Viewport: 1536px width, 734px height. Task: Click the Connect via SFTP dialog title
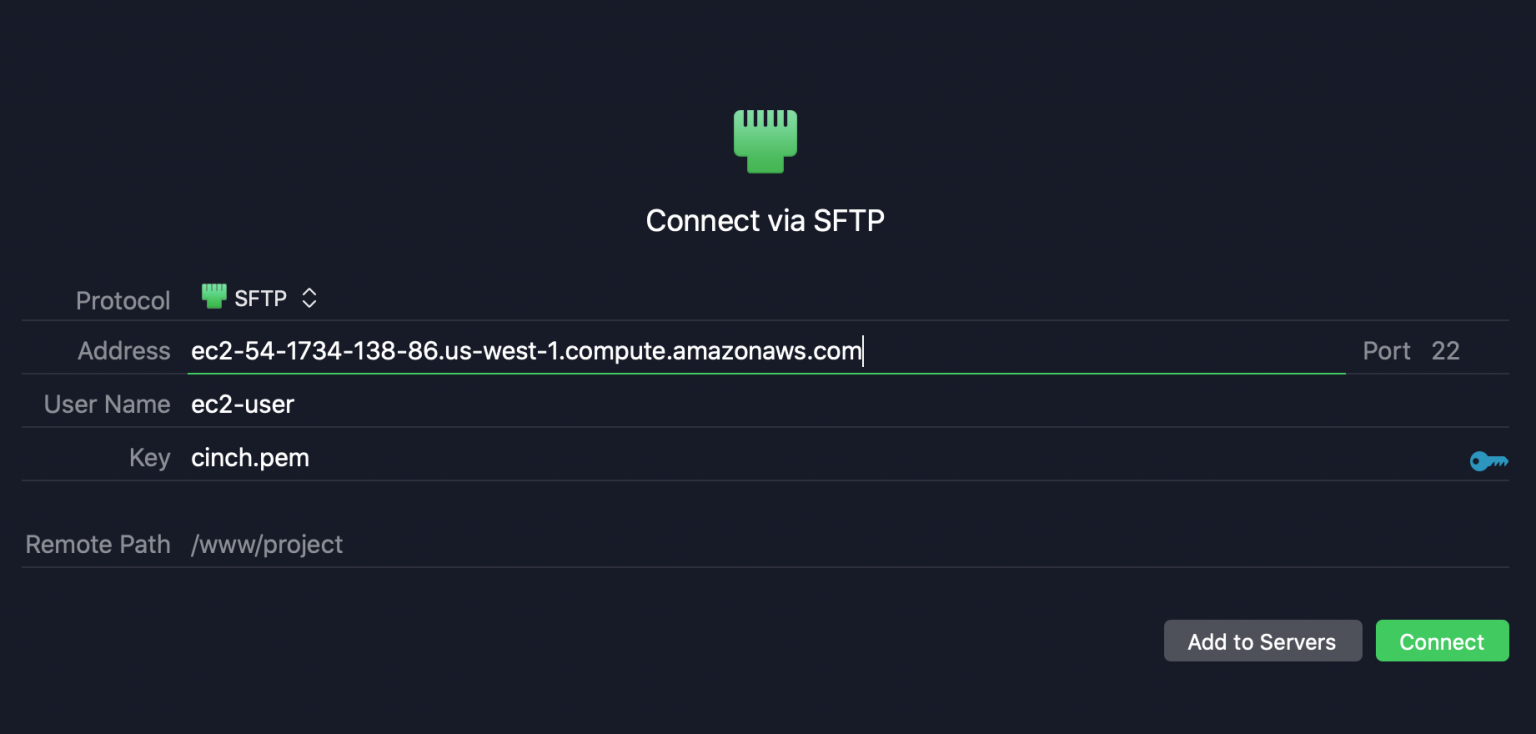[x=765, y=220]
